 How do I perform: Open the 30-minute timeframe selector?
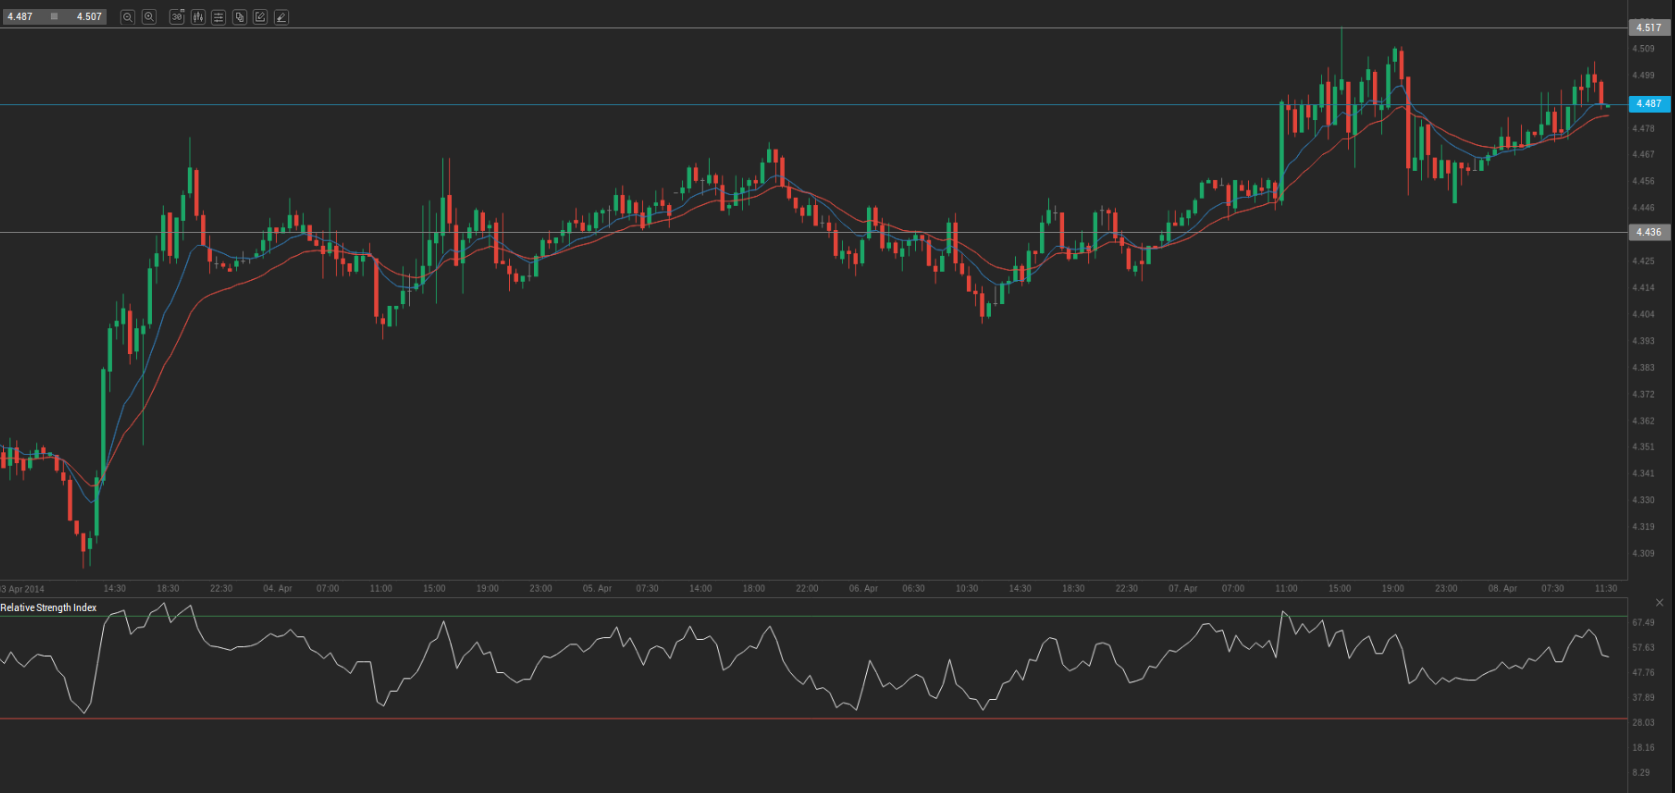click(177, 17)
